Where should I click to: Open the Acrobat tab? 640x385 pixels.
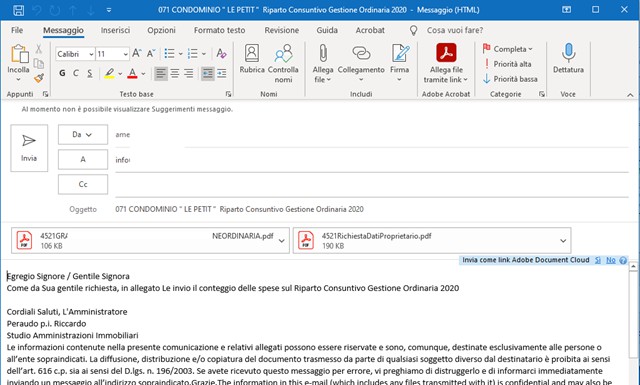tap(370, 30)
